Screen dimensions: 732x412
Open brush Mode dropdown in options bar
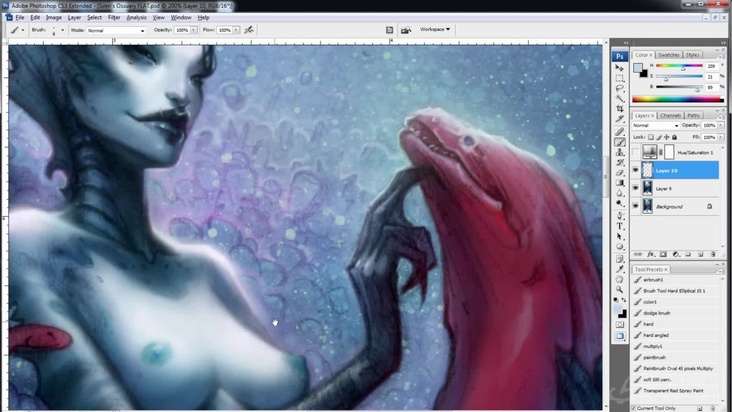pyautogui.click(x=116, y=30)
